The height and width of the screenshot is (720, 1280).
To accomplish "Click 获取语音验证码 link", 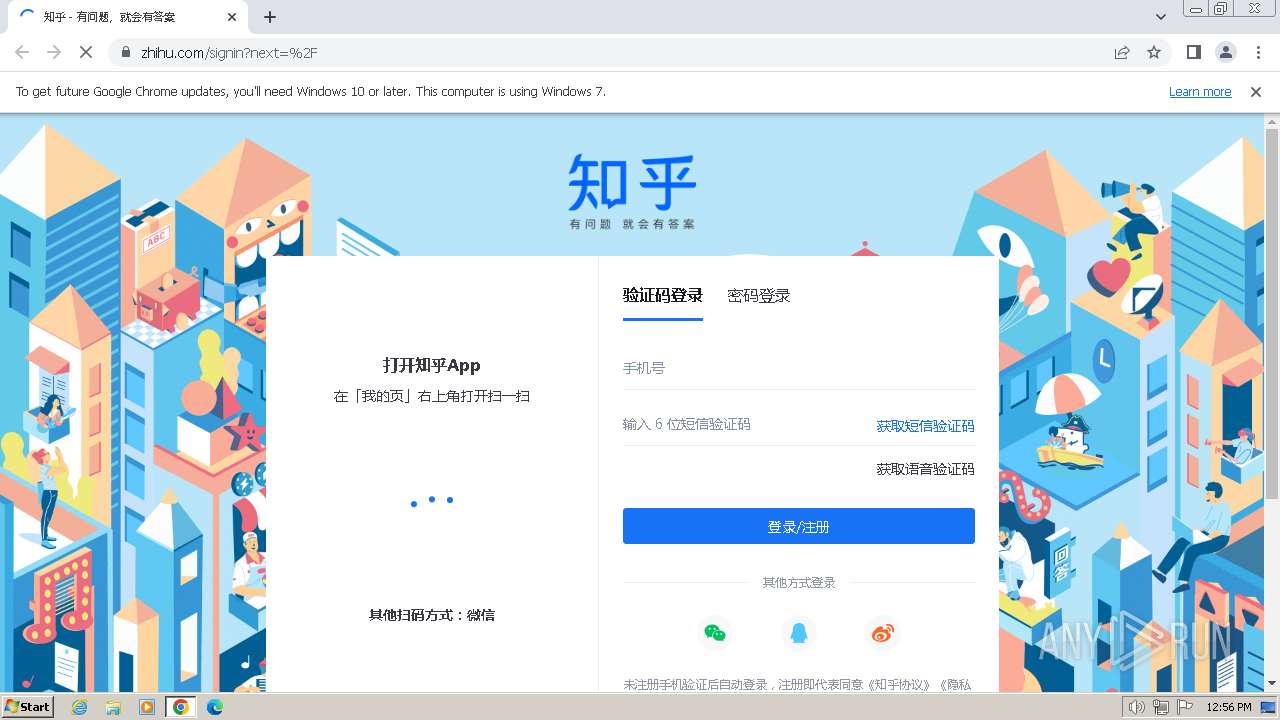I will tap(925, 469).
